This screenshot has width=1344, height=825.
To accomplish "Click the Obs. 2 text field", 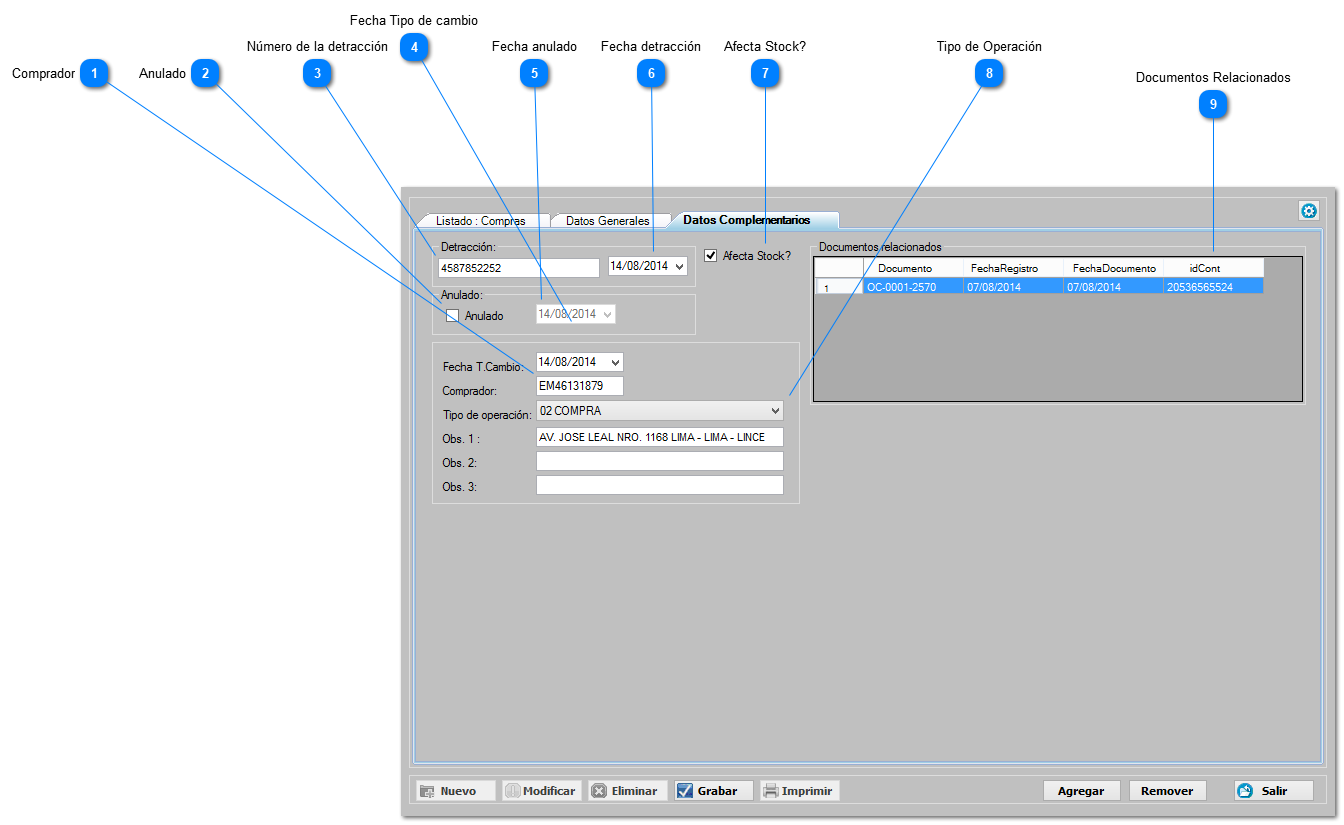I will point(660,461).
